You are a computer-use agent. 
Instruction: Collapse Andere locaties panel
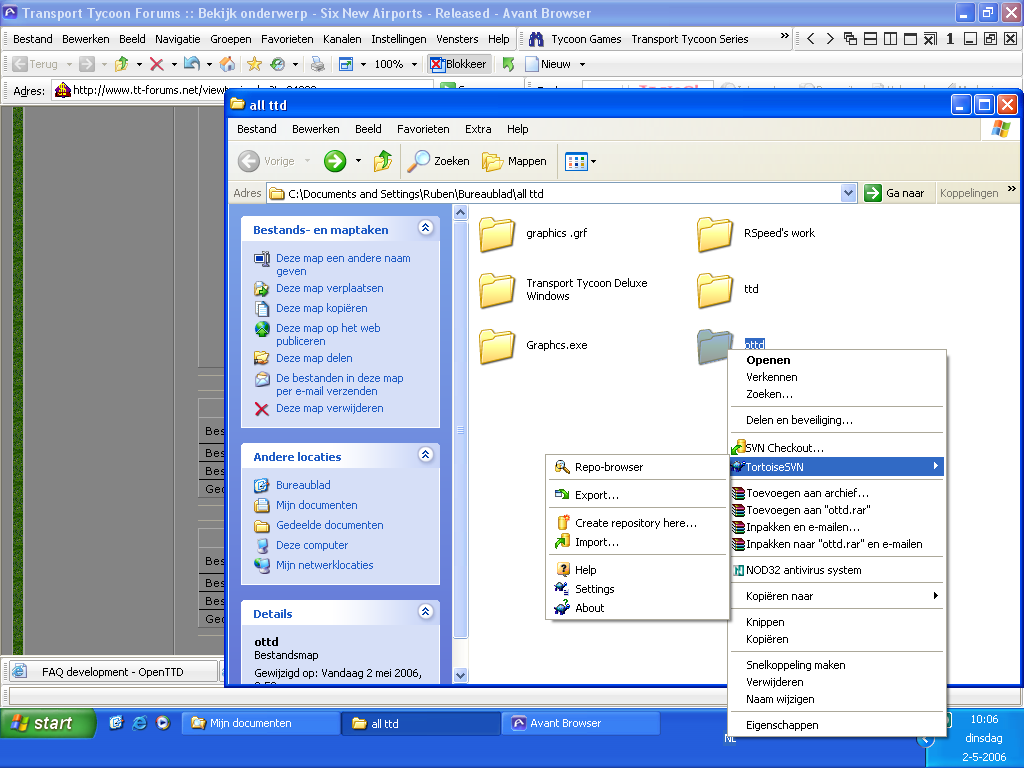[426, 455]
